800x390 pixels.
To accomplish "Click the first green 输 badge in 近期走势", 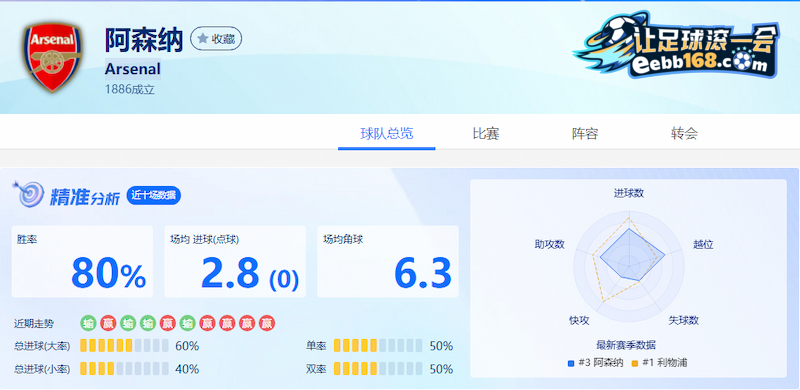I will (x=88, y=323).
